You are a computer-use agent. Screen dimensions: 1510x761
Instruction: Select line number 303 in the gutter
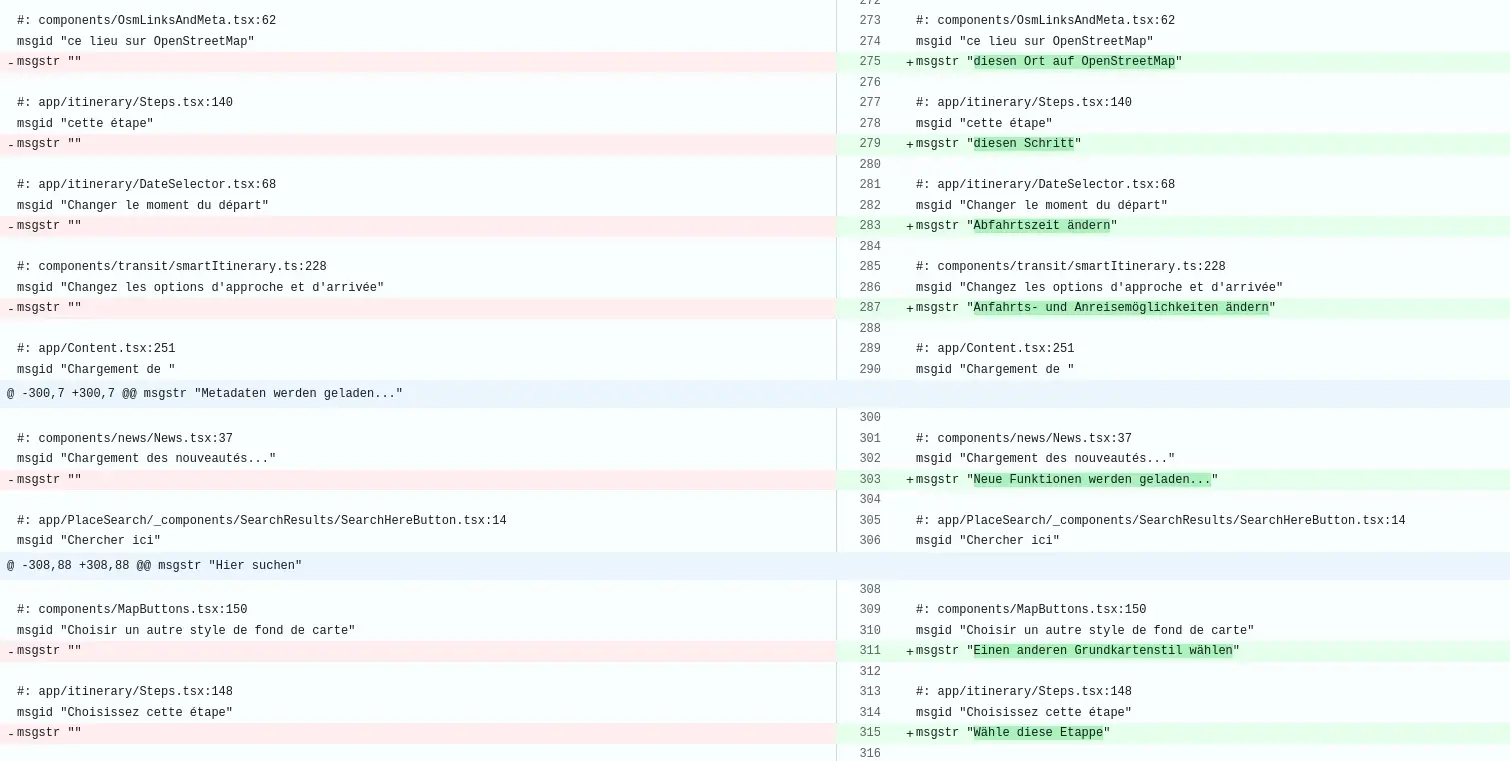pos(869,480)
